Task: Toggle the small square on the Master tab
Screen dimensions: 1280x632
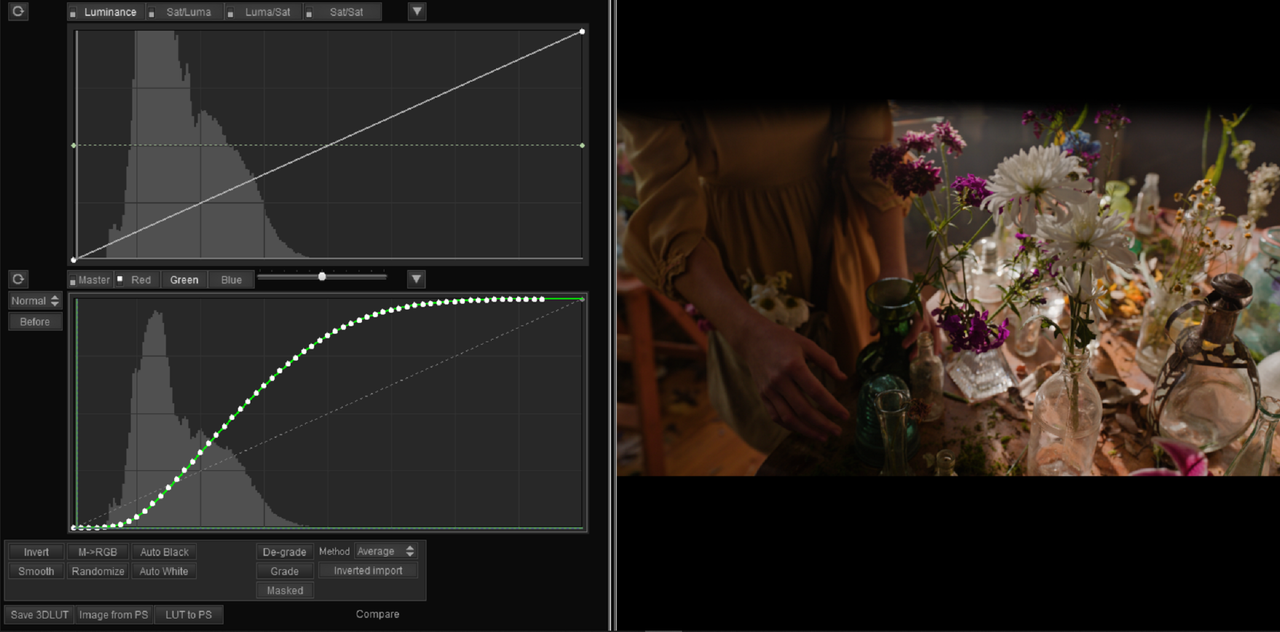Action: click(73, 280)
